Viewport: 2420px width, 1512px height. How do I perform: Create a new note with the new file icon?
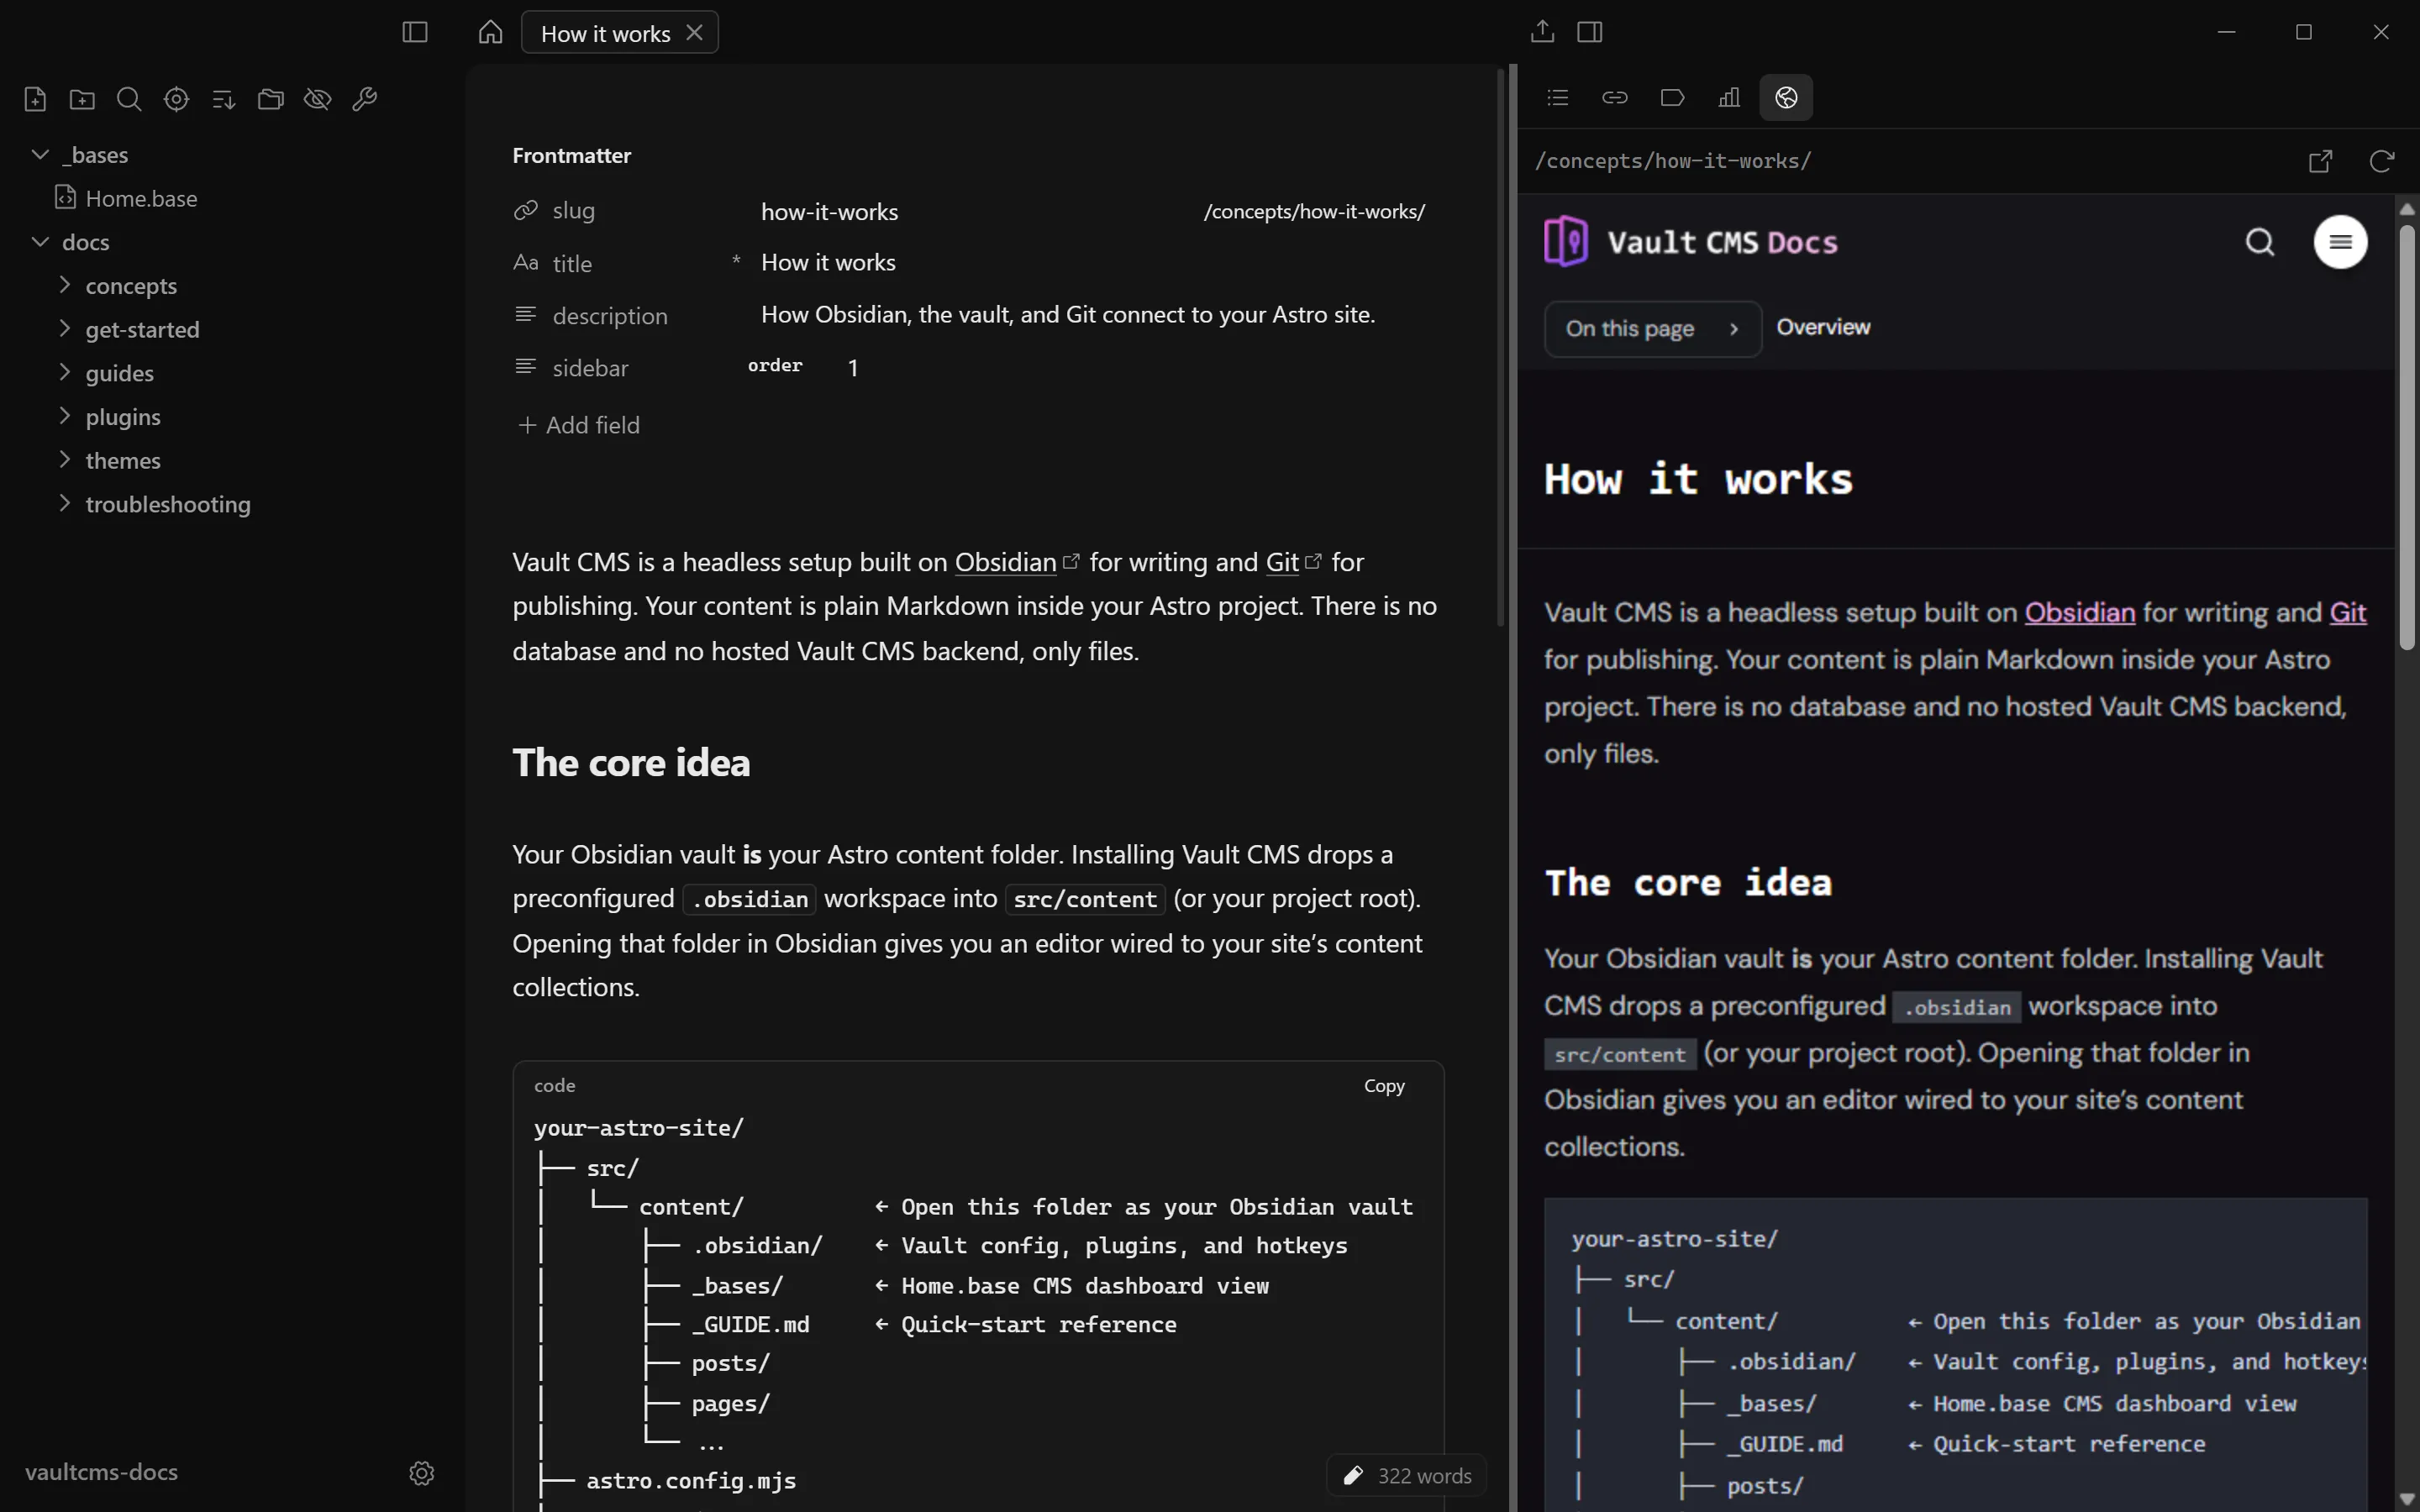[35, 99]
